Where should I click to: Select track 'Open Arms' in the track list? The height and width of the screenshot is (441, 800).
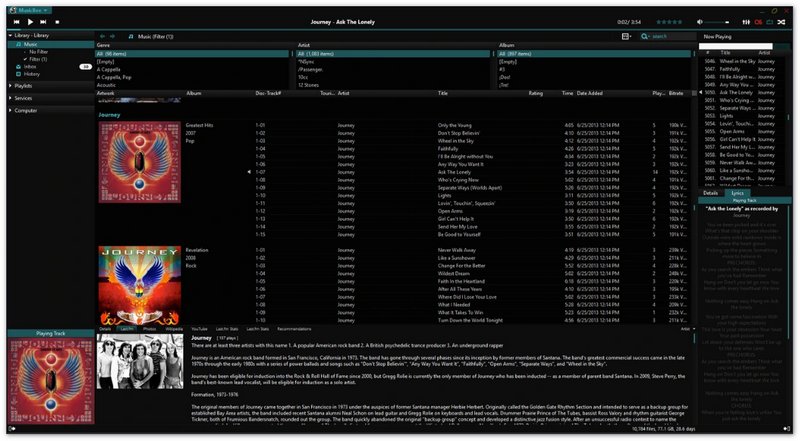point(450,211)
